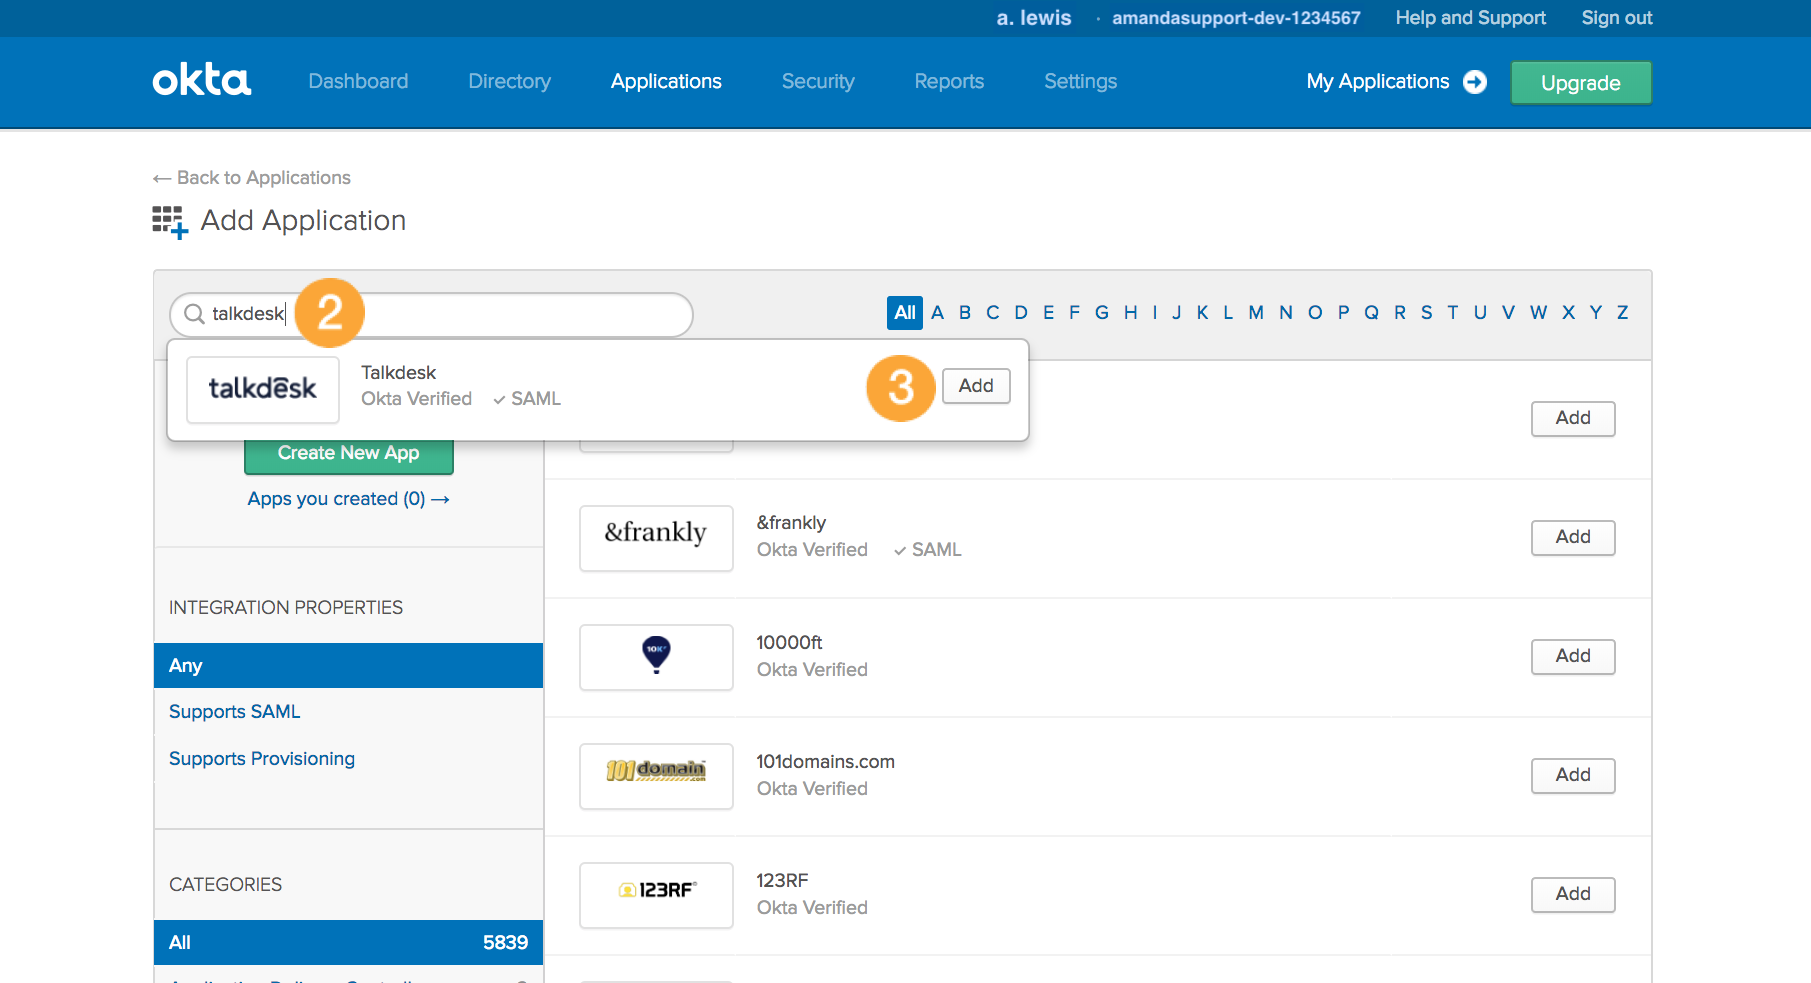Filter apps by letter B
Image resolution: width=1811 pixels, height=983 pixels.
click(965, 313)
